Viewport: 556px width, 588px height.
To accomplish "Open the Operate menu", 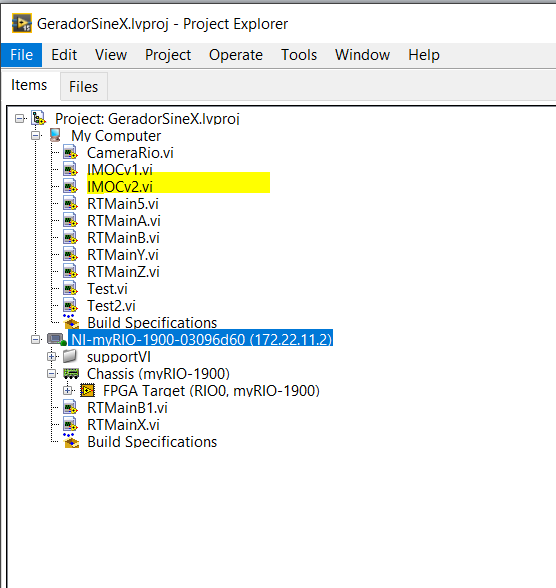I will [x=236, y=55].
